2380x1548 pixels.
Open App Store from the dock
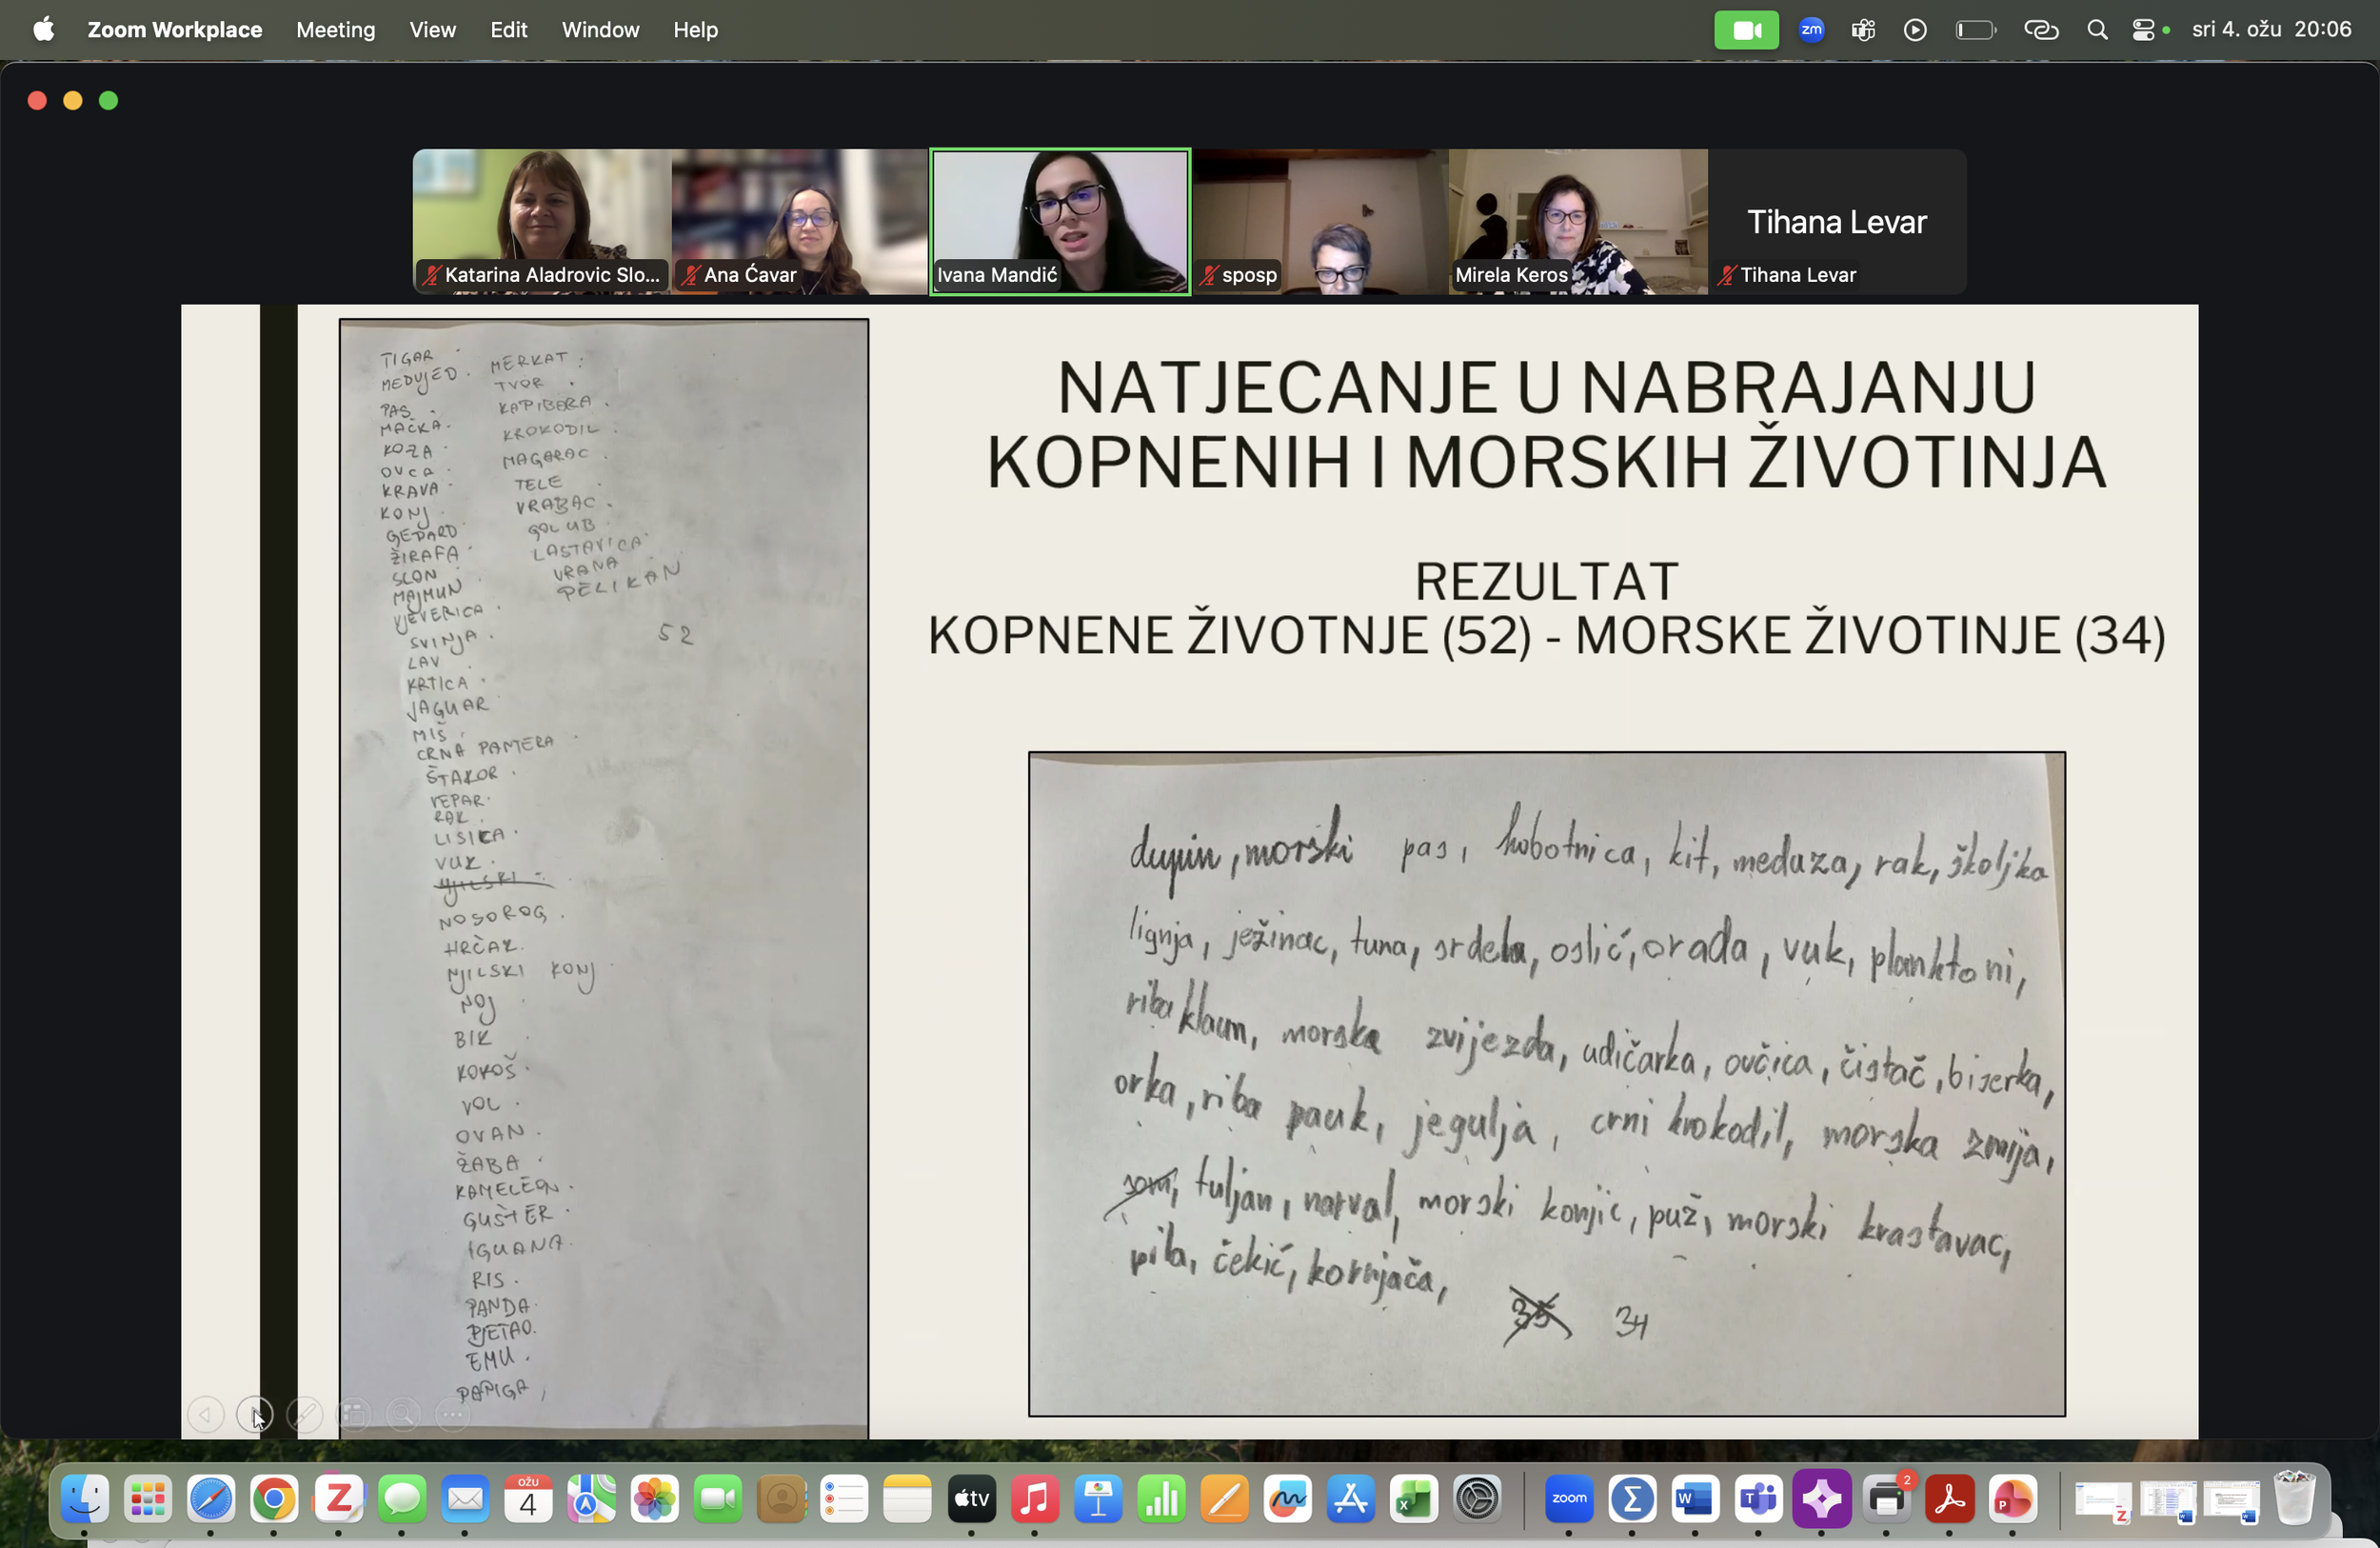[1352, 1499]
